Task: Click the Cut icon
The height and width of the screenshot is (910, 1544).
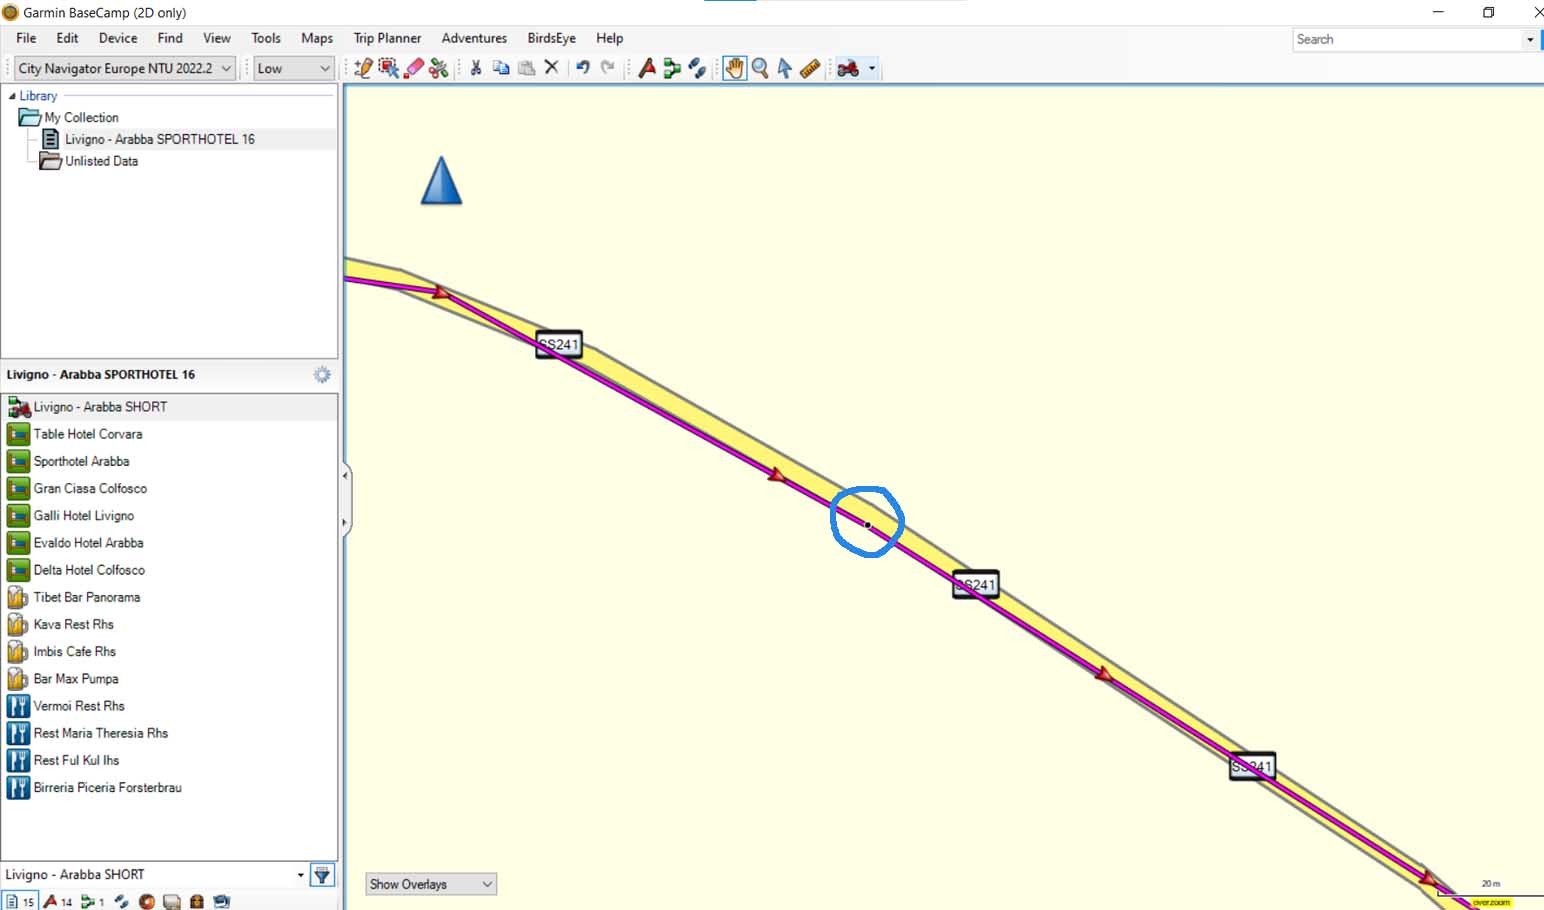Action: pos(476,68)
